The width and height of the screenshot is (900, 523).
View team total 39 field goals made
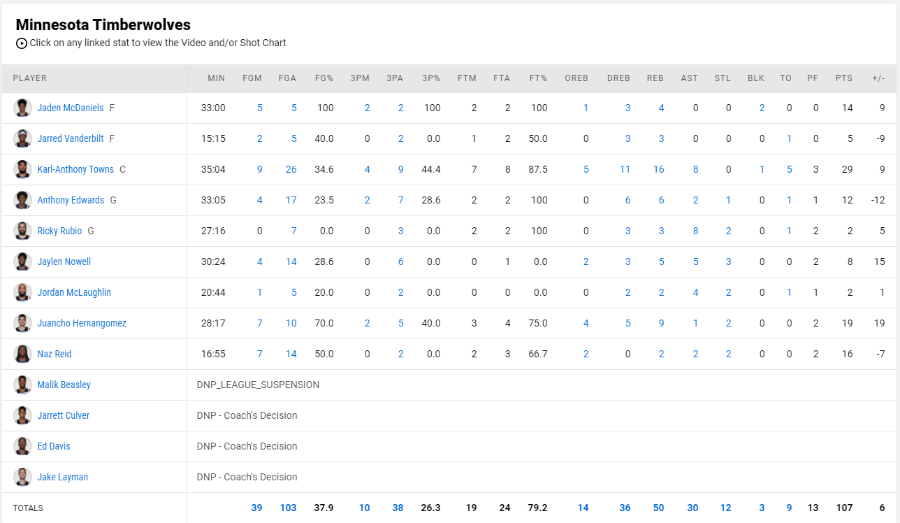tap(257, 507)
